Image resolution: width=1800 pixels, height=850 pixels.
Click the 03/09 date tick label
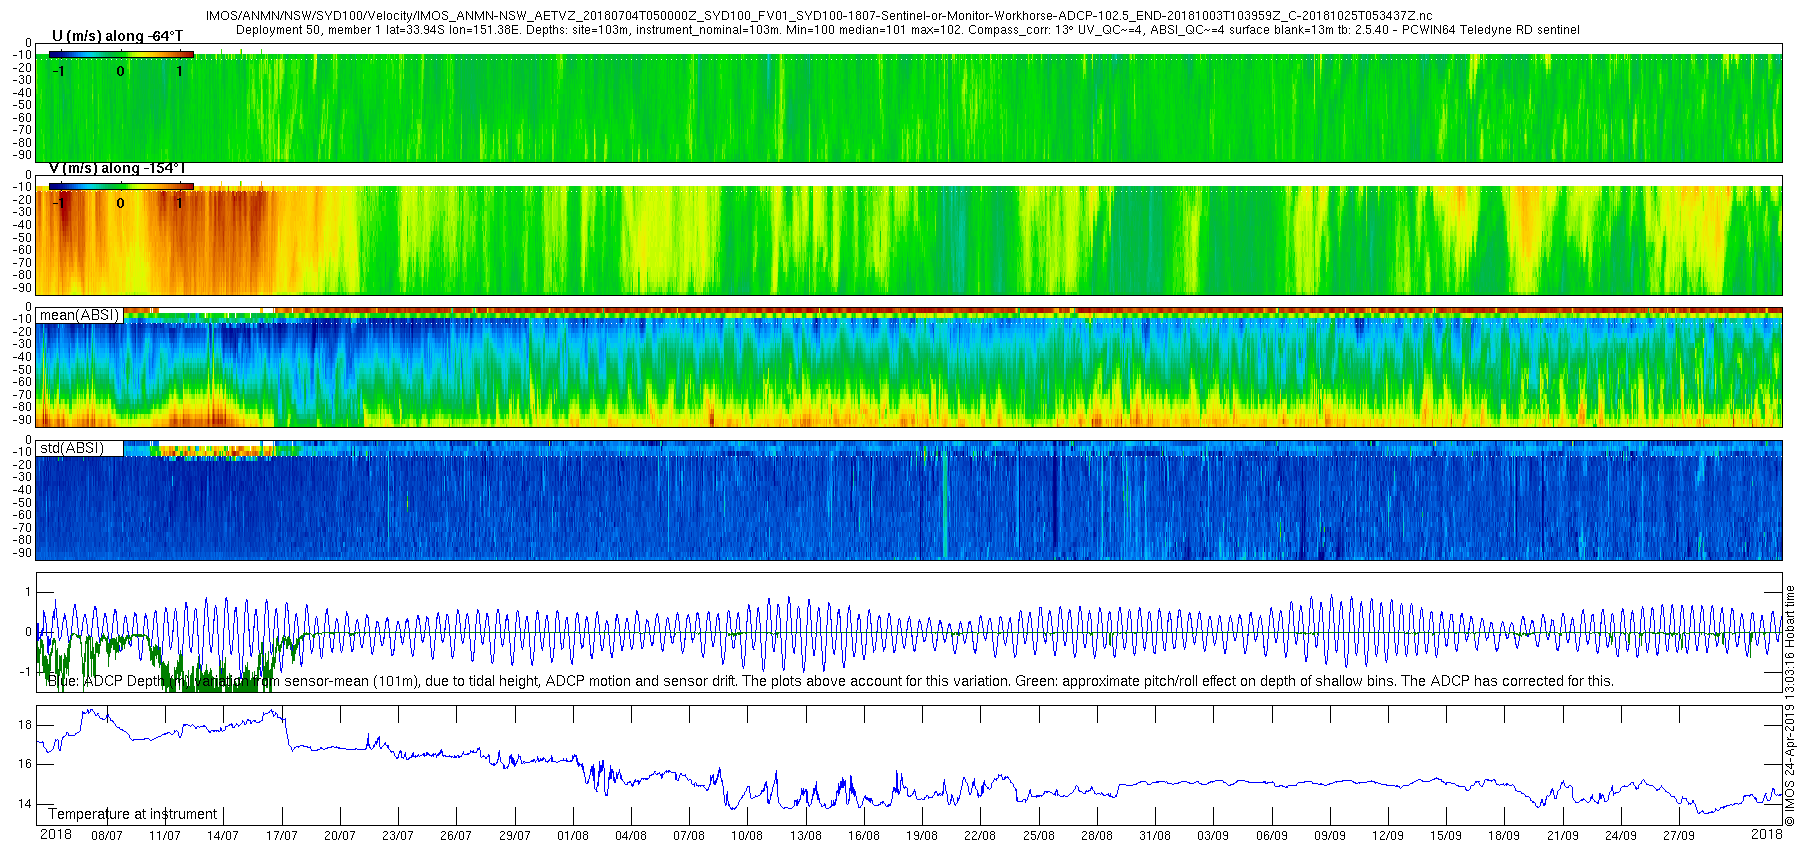[x=1213, y=836]
